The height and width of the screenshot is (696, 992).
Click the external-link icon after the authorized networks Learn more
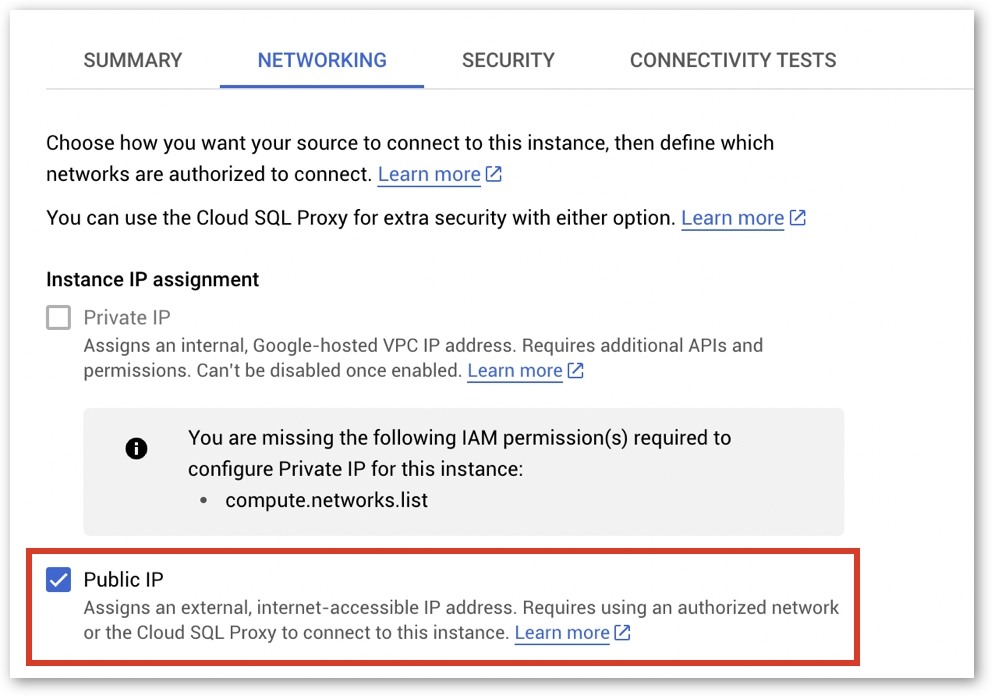click(x=494, y=174)
